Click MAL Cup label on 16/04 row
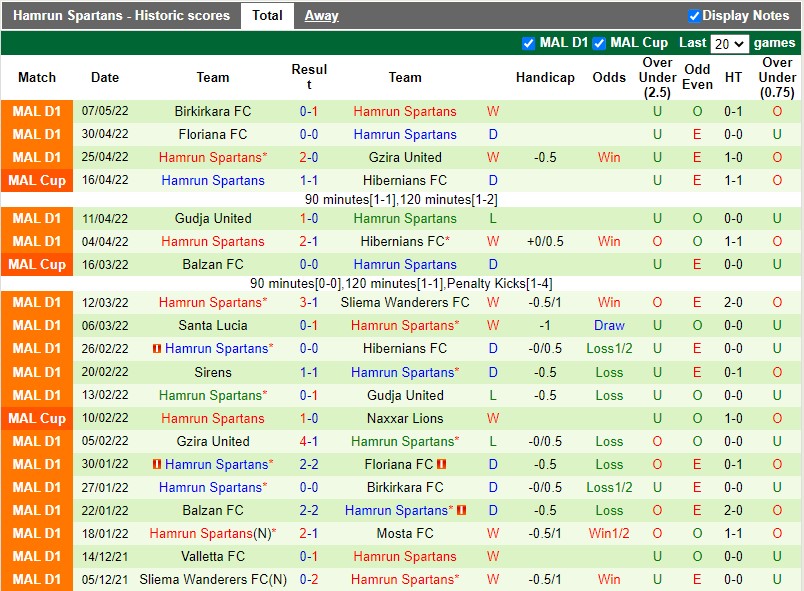The height and width of the screenshot is (591, 804). click(x=37, y=180)
